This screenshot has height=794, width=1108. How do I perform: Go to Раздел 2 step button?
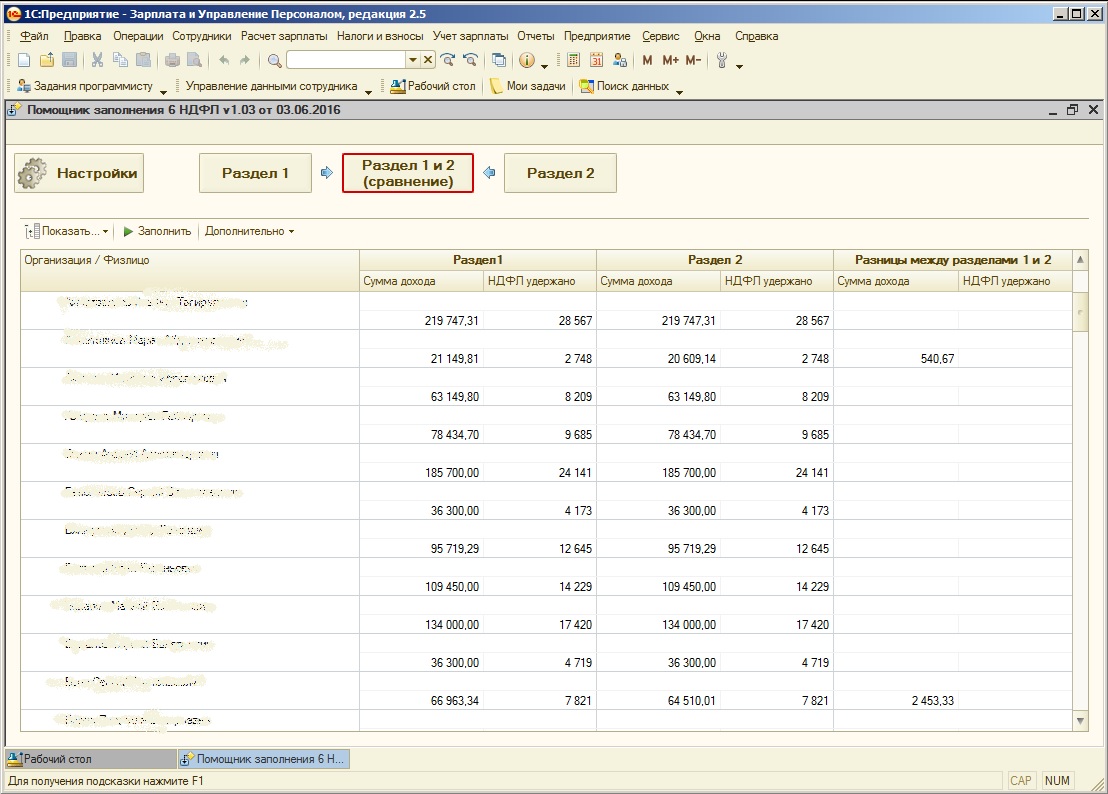[560, 173]
